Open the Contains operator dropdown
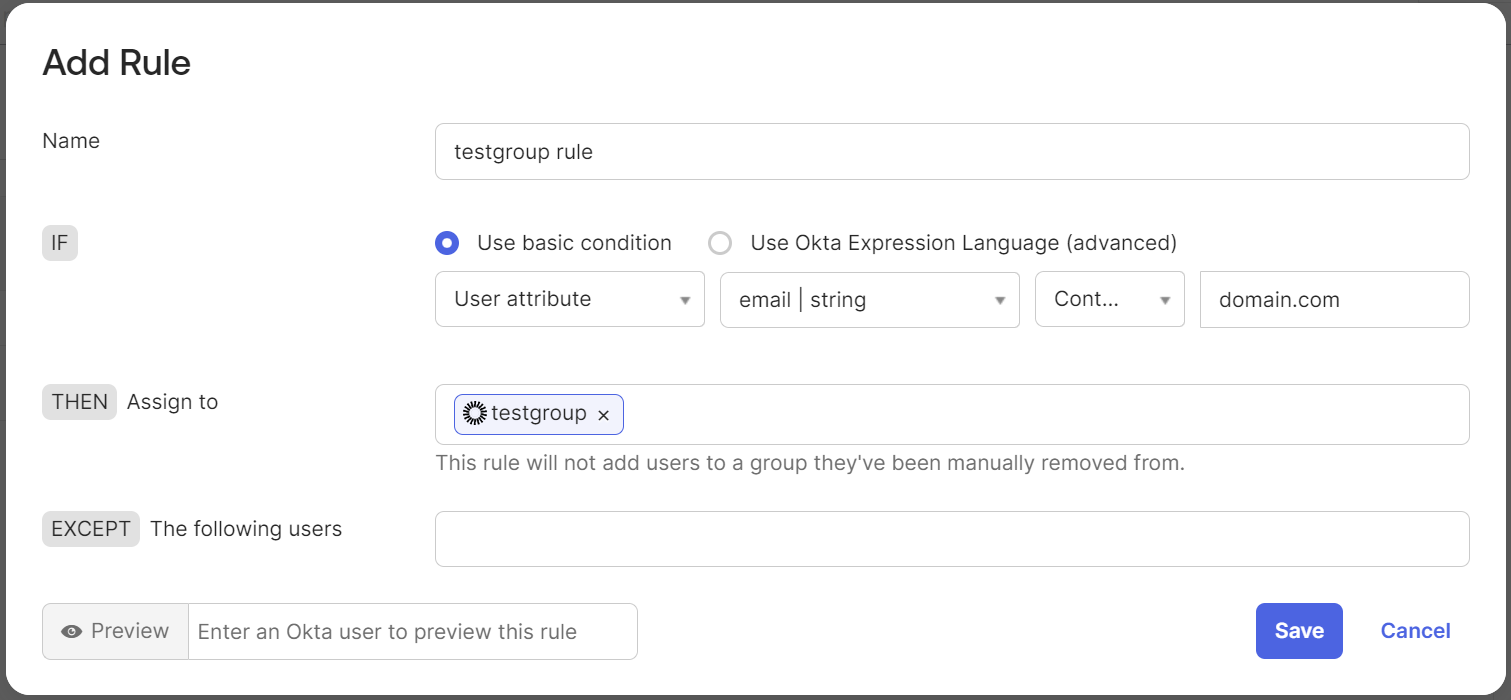This screenshot has height=700, width=1511. click(1110, 299)
